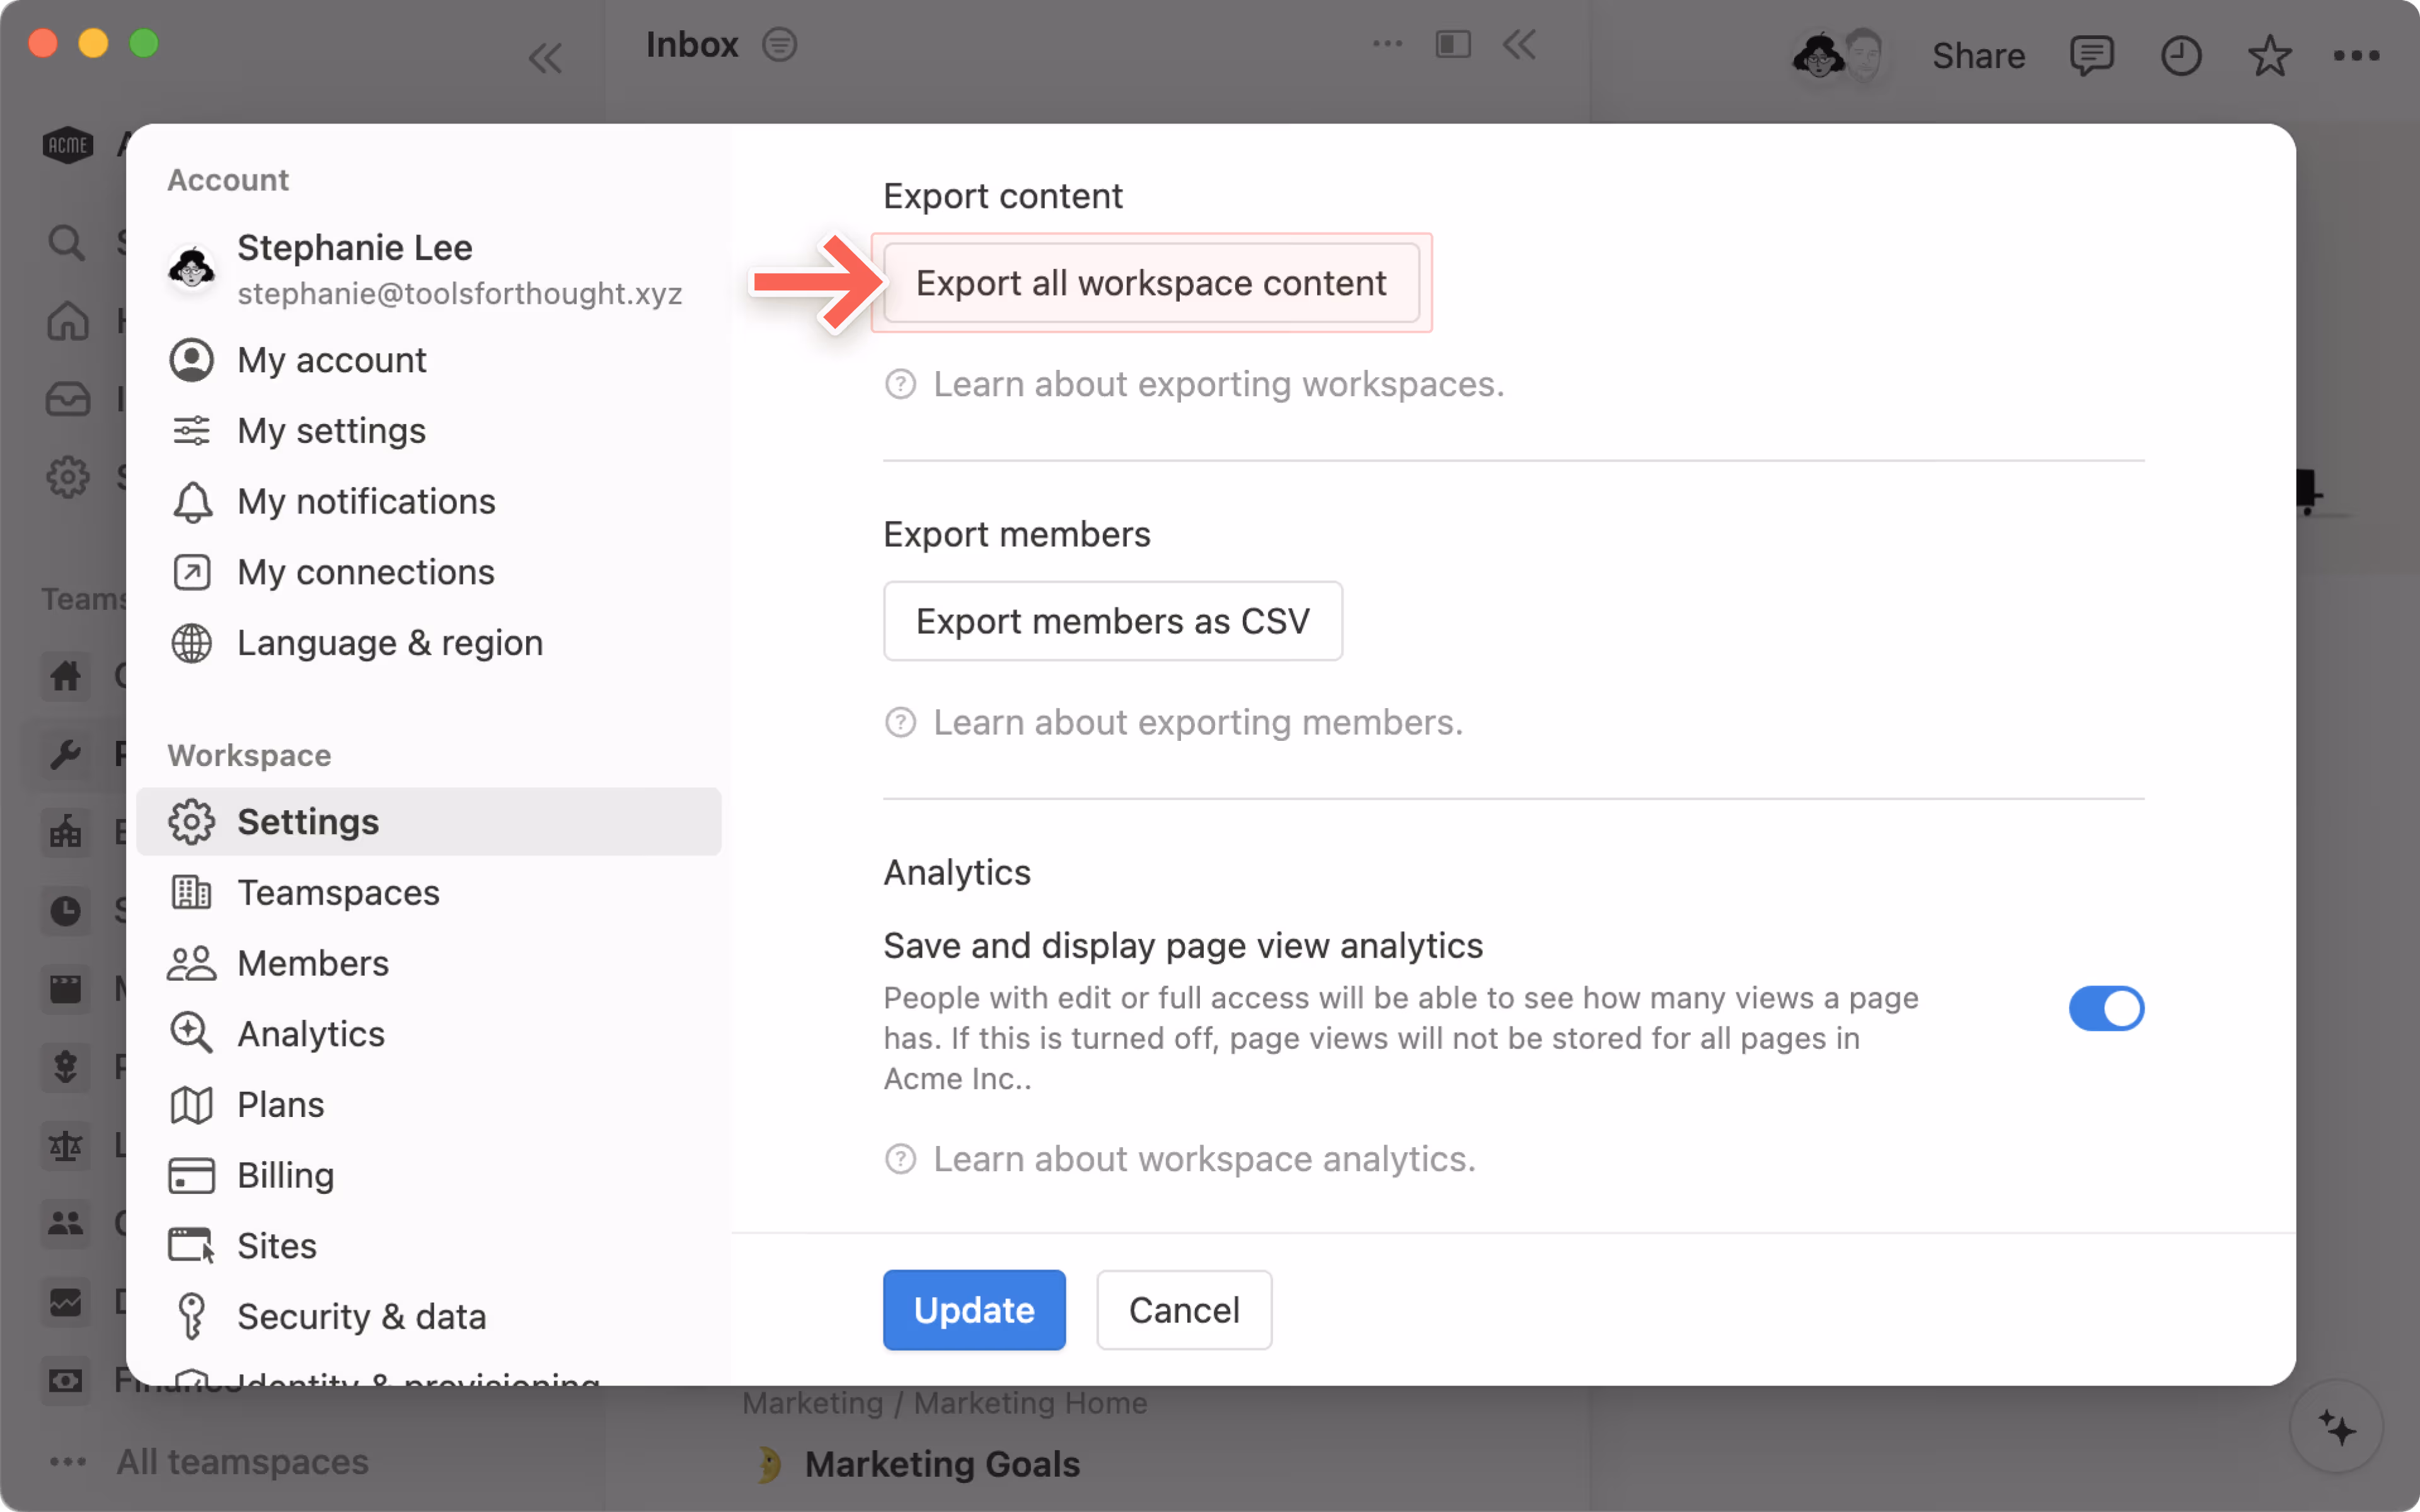The image size is (2420, 1512).
Task: Select the Plans map icon
Action: 192,1104
